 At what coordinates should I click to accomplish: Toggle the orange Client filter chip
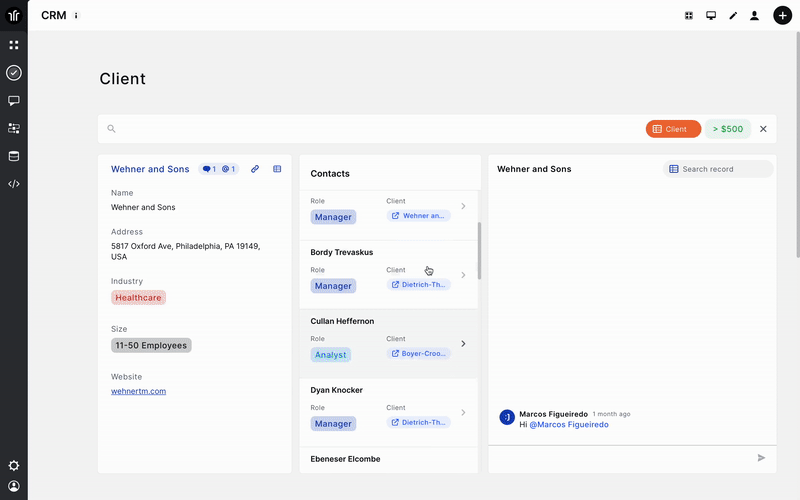(x=673, y=129)
